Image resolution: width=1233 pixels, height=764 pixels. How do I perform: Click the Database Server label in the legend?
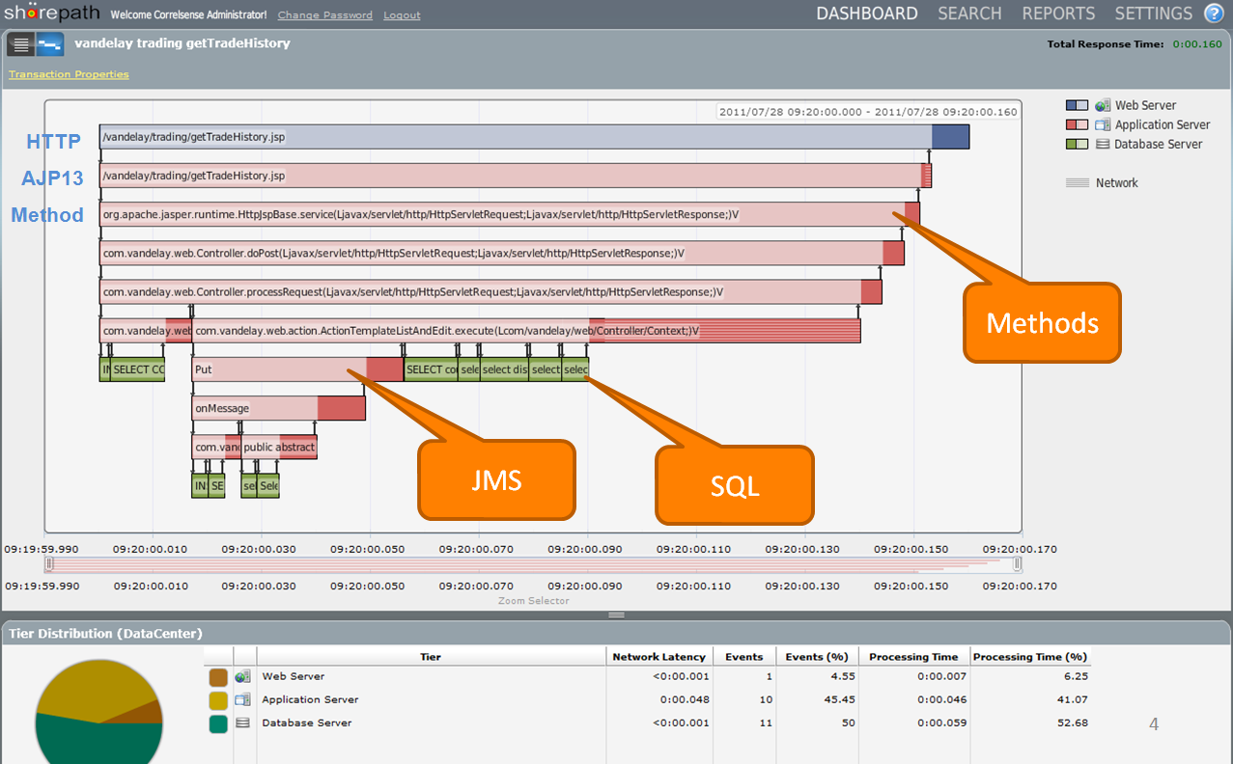(x=1159, y=144)
